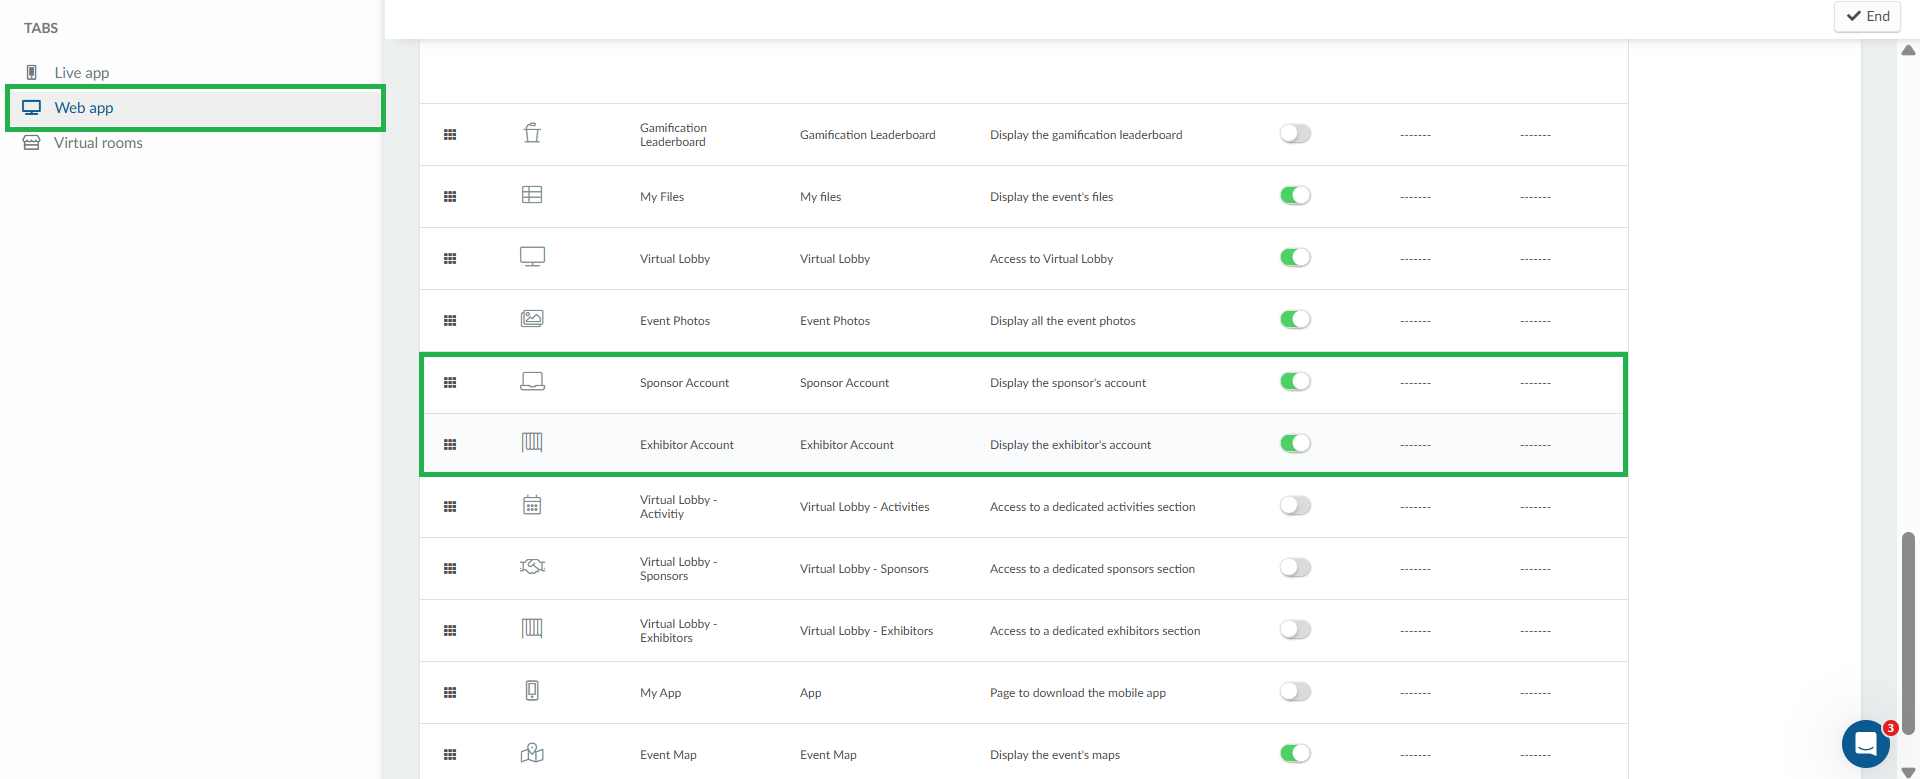Image resolution: width=1920 pixels, height=779 pixels.
Task: Click the scrollbar down arrow
Action: pyautogui.click(x=1908, y=772)
